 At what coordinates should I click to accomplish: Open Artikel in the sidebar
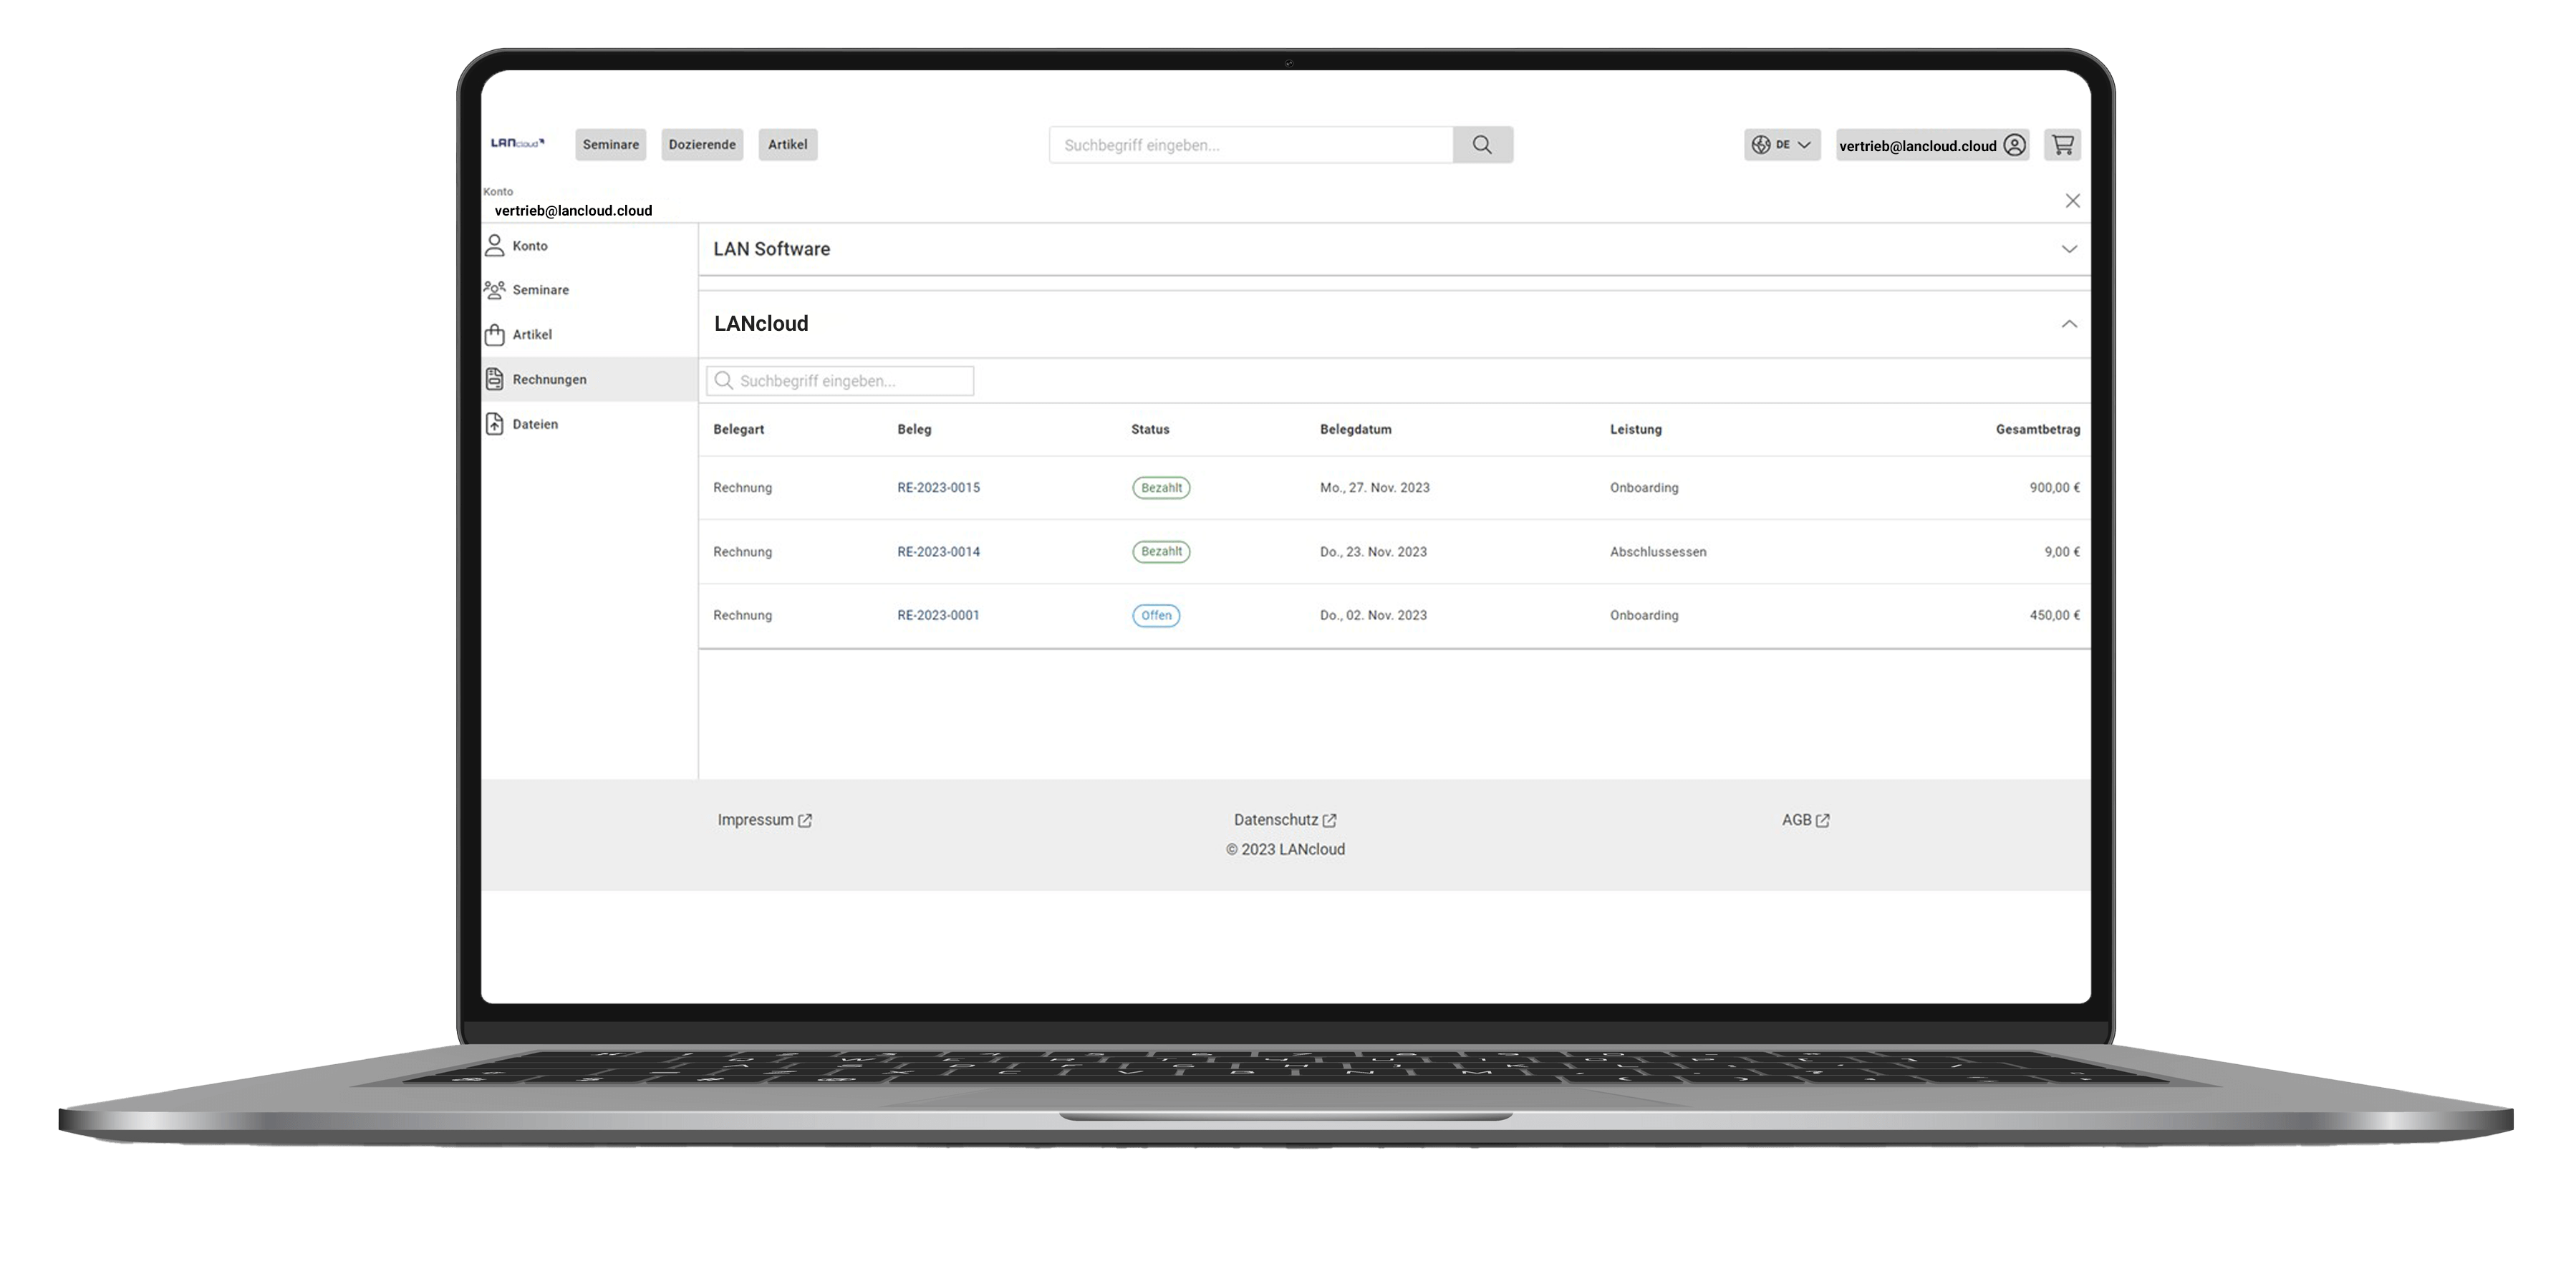click(531, 335)
